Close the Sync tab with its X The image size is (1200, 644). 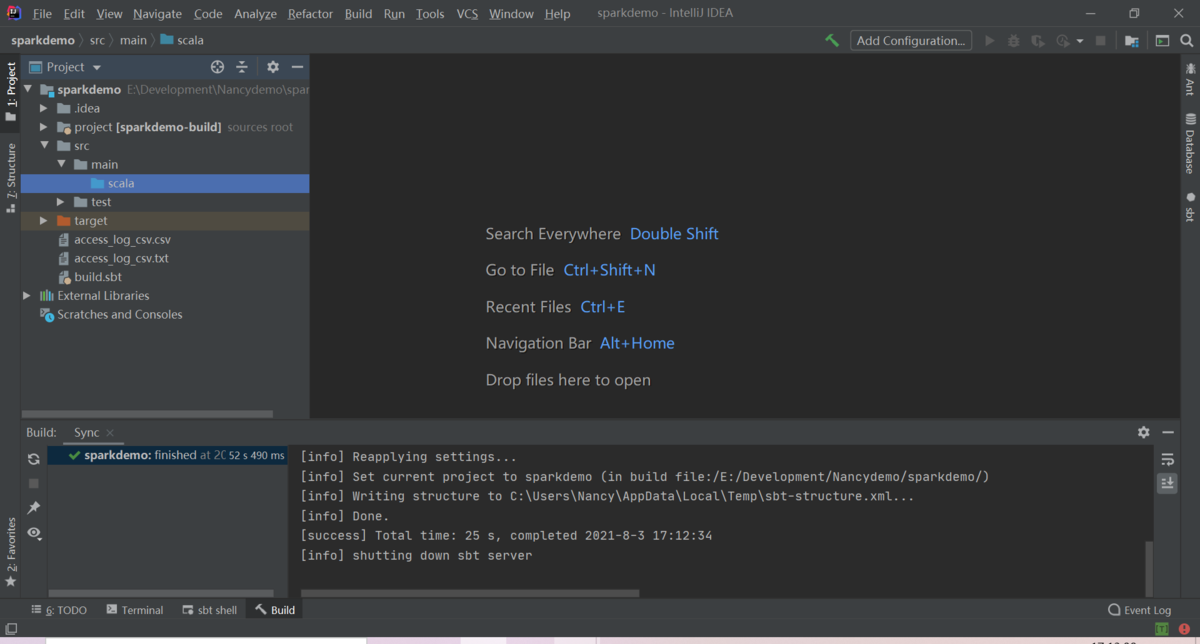110,433
